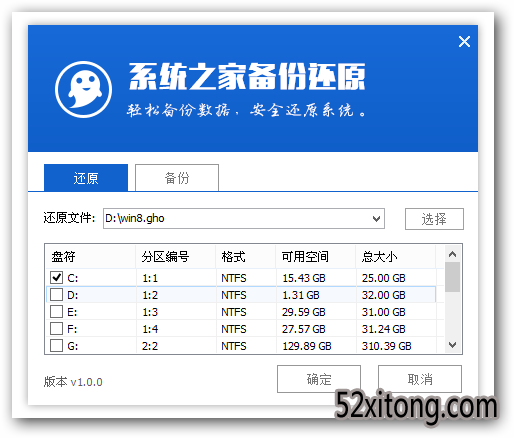This screenshot has width=514, height=438.
Task: Click scroll up arrow of partition list
Action: tap(452, 255)
